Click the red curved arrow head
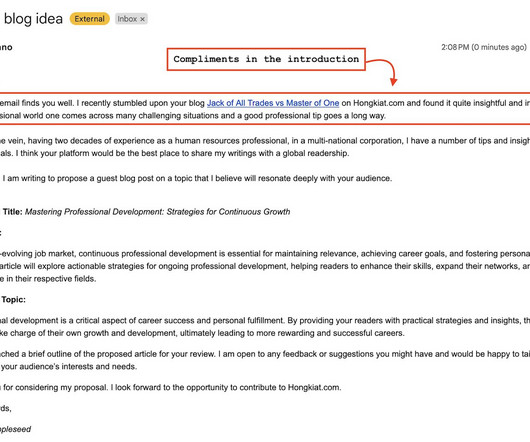Viewport: 530px width, 442px height. point(393,81)
